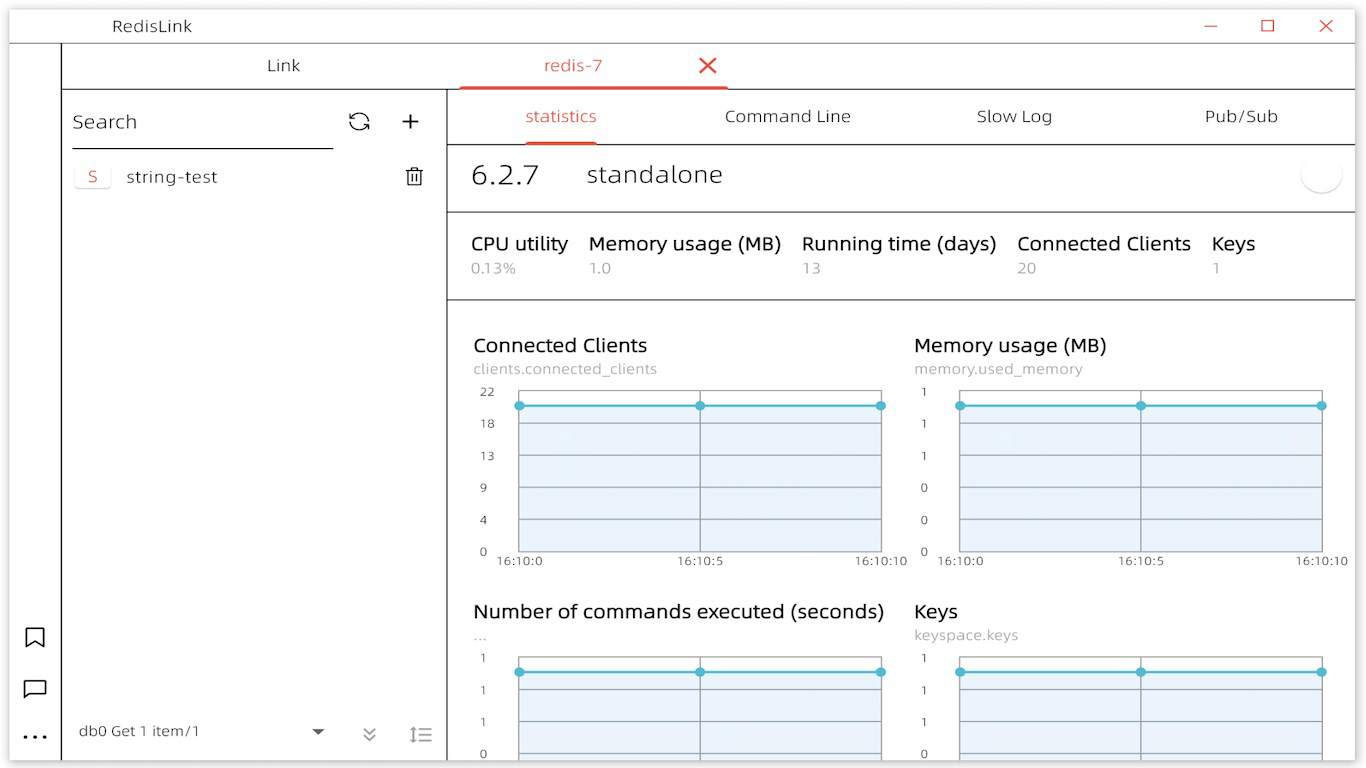Viewport: 1366px width, 768px height.
Task: Close the RedisLink window
Action: click(x=1326, y=26)
